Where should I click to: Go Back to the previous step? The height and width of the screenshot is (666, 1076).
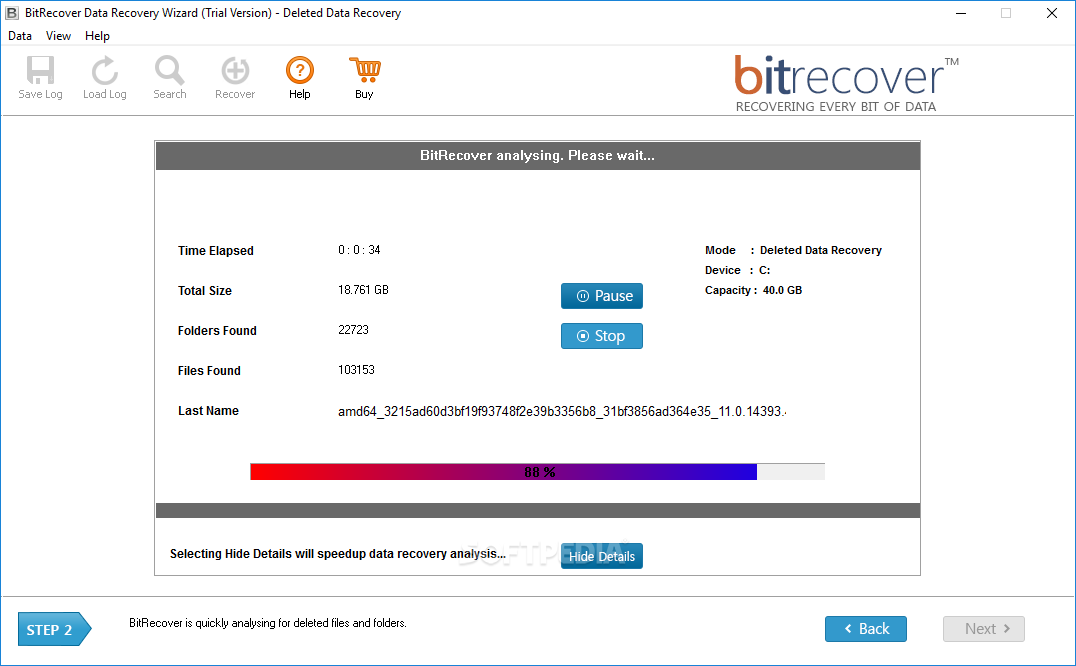coord(866,629)
